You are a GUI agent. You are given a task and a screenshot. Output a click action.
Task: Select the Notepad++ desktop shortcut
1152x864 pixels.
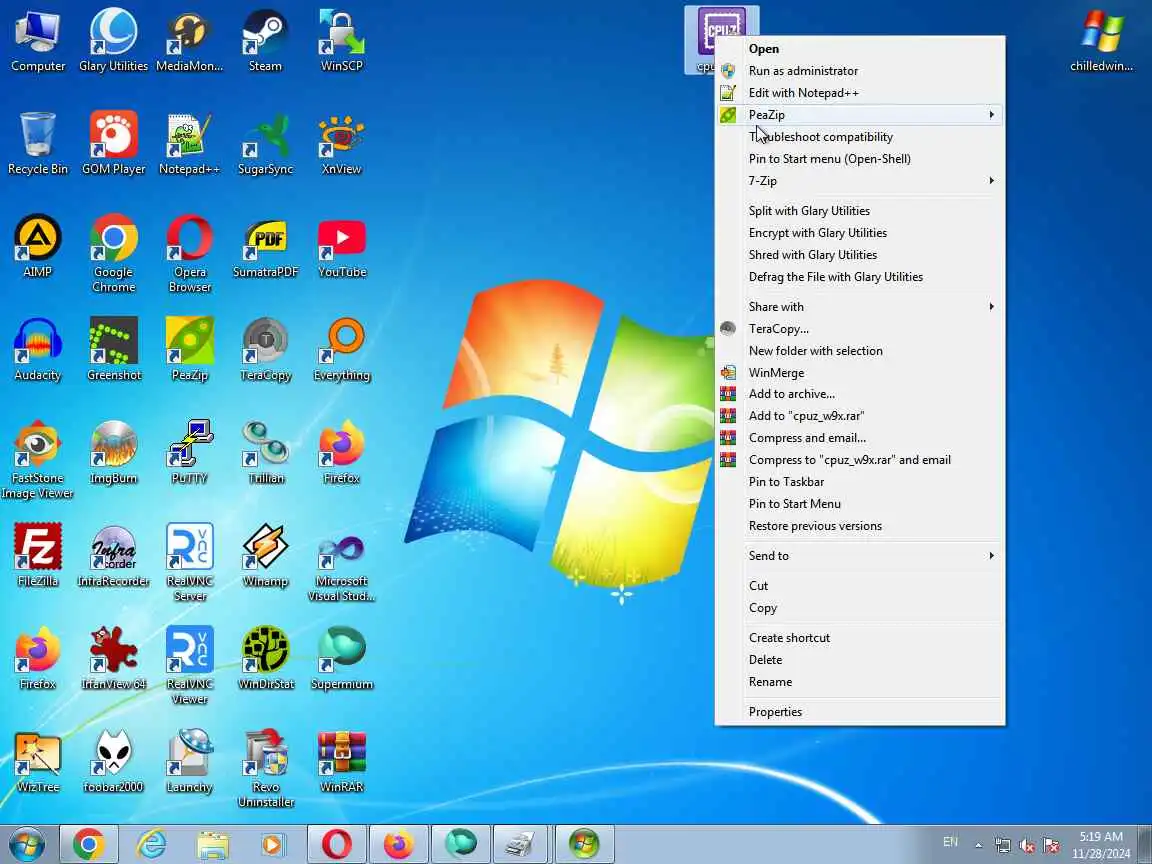[190, 143]
